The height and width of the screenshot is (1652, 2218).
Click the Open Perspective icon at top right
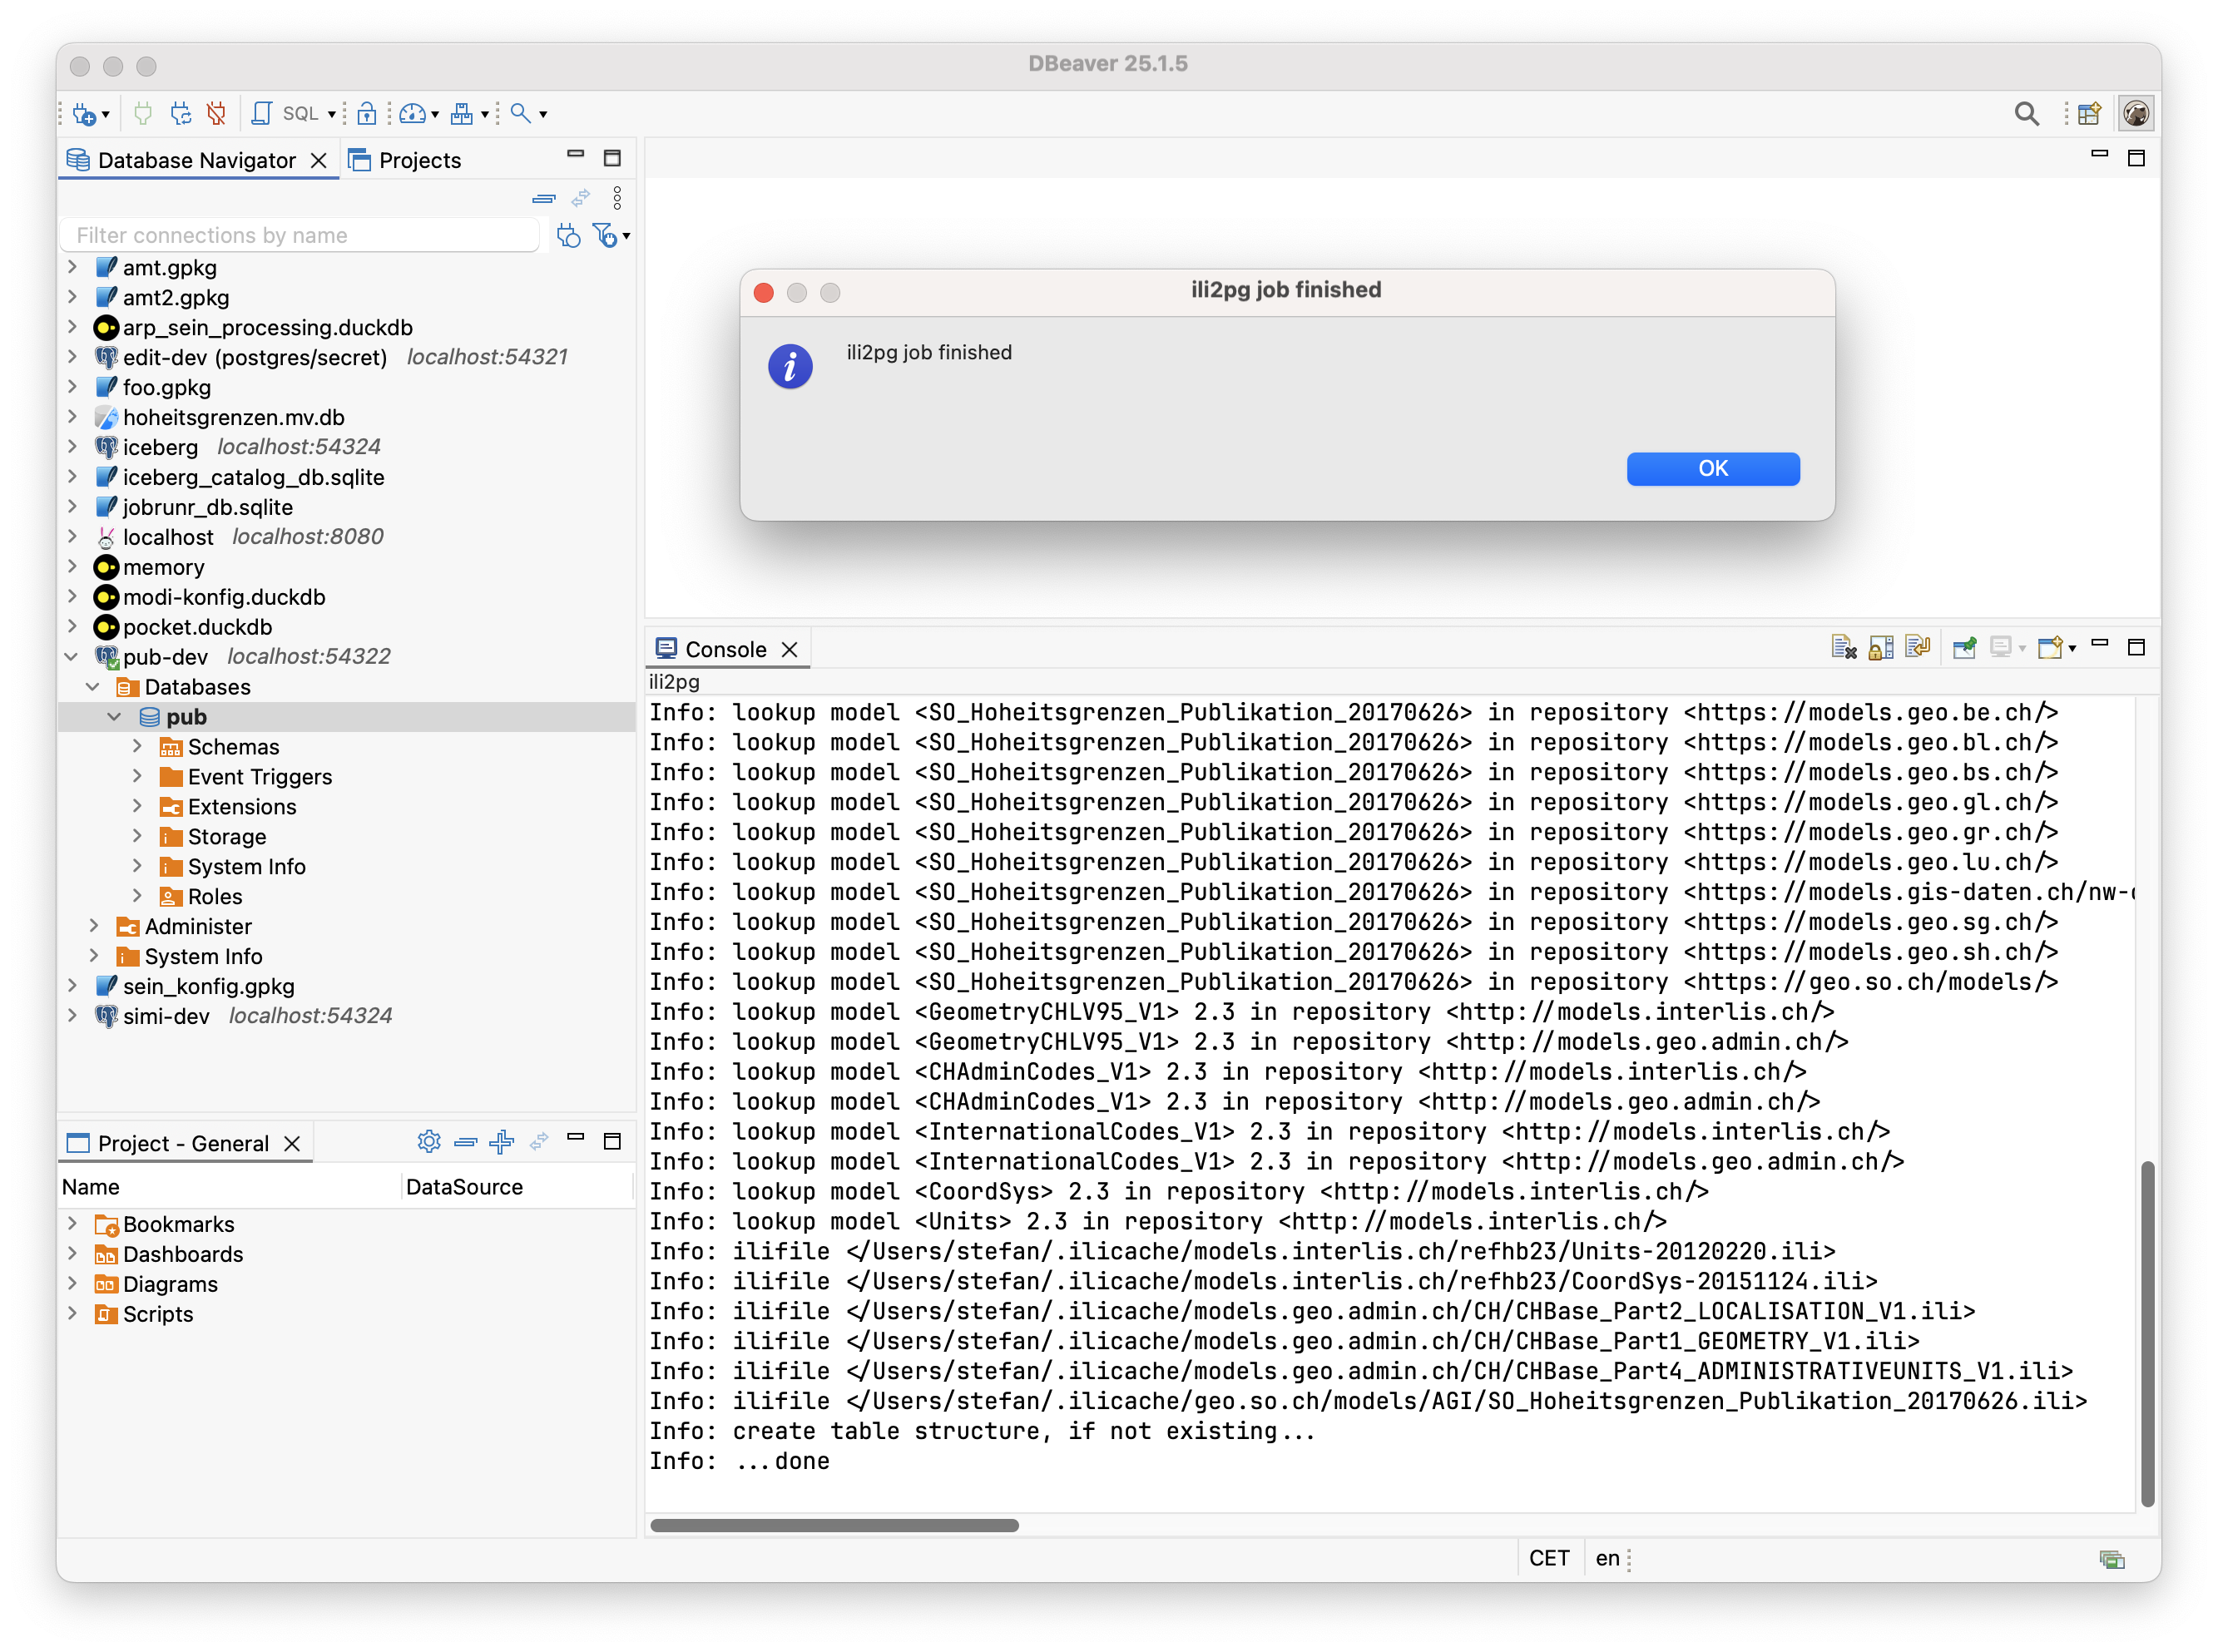tap(2089, 114)
